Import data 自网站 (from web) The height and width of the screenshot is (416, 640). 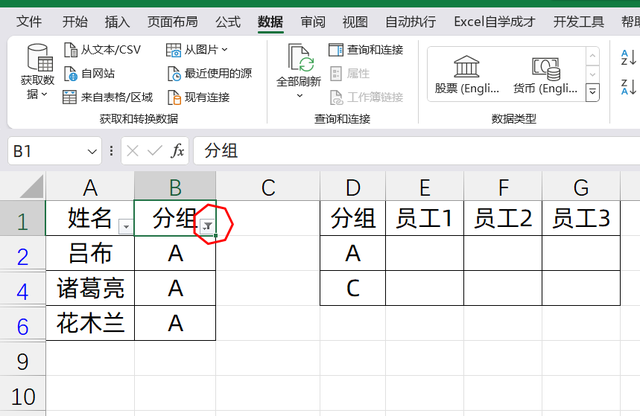[x=89, y=73]
